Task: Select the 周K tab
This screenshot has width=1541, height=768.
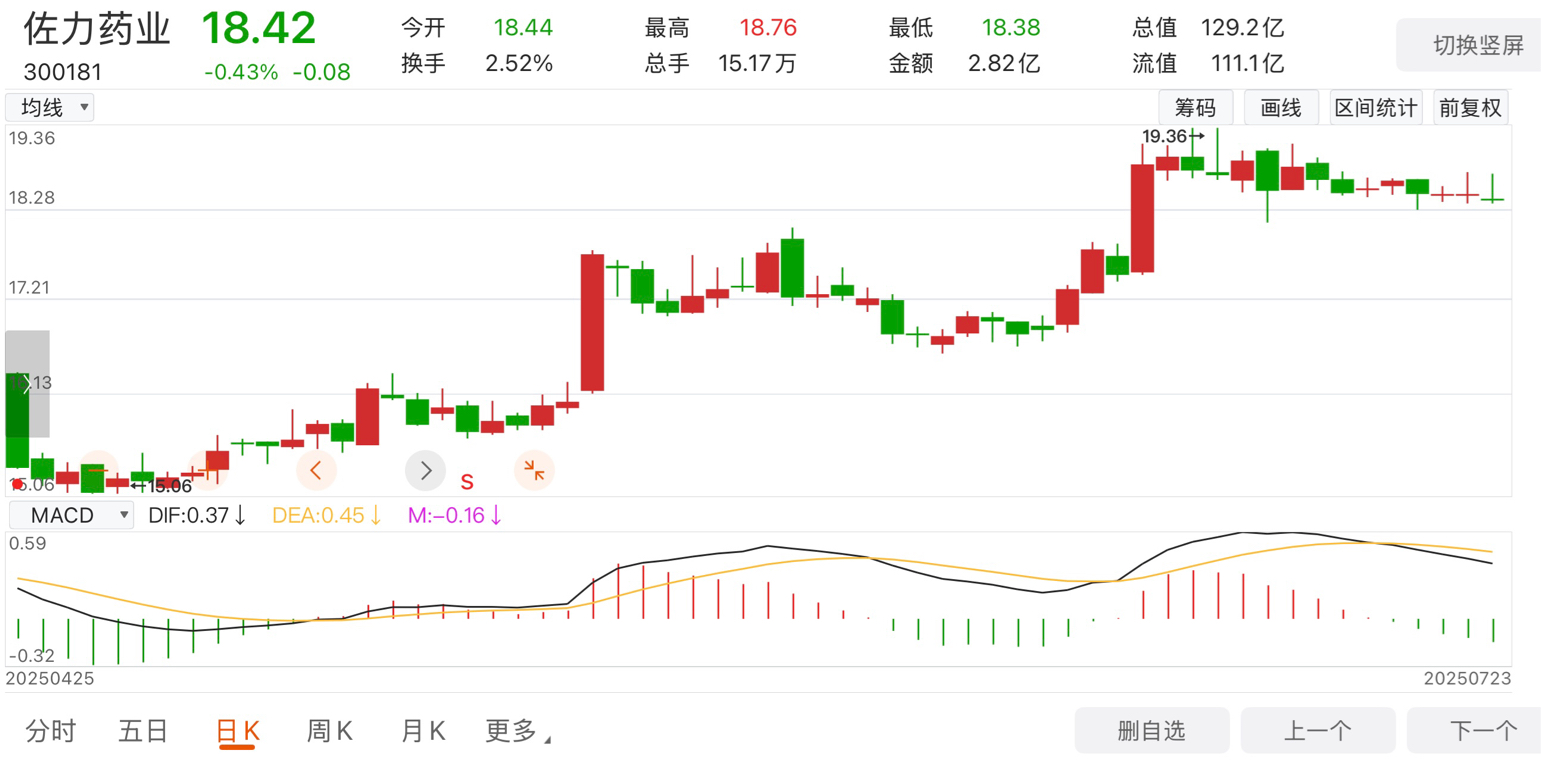Action: coord(329,732)
